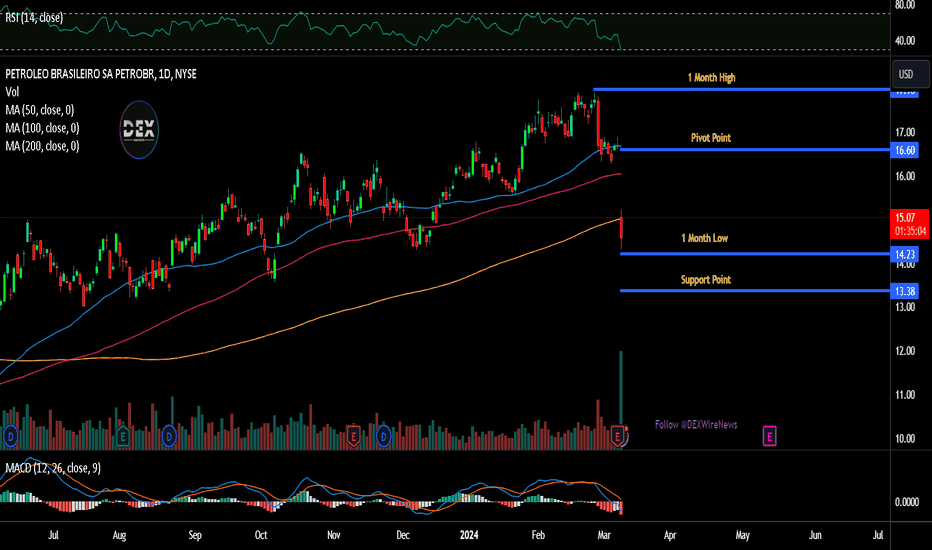Click the dividend marker between Aug and Sep
Image resolution: width=932 pixels, height=550 pixels.
point(169,437)
